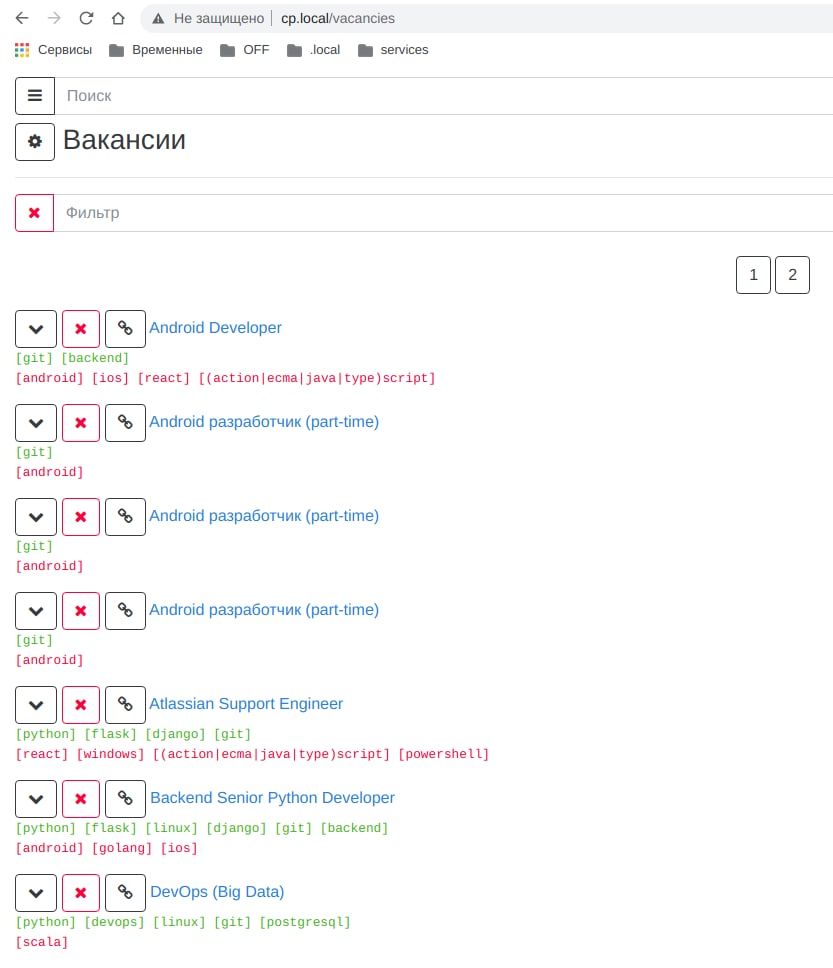
Task: Click [ios] tag under Backend Senior Python Developer
Action: (x=179, y=848)
